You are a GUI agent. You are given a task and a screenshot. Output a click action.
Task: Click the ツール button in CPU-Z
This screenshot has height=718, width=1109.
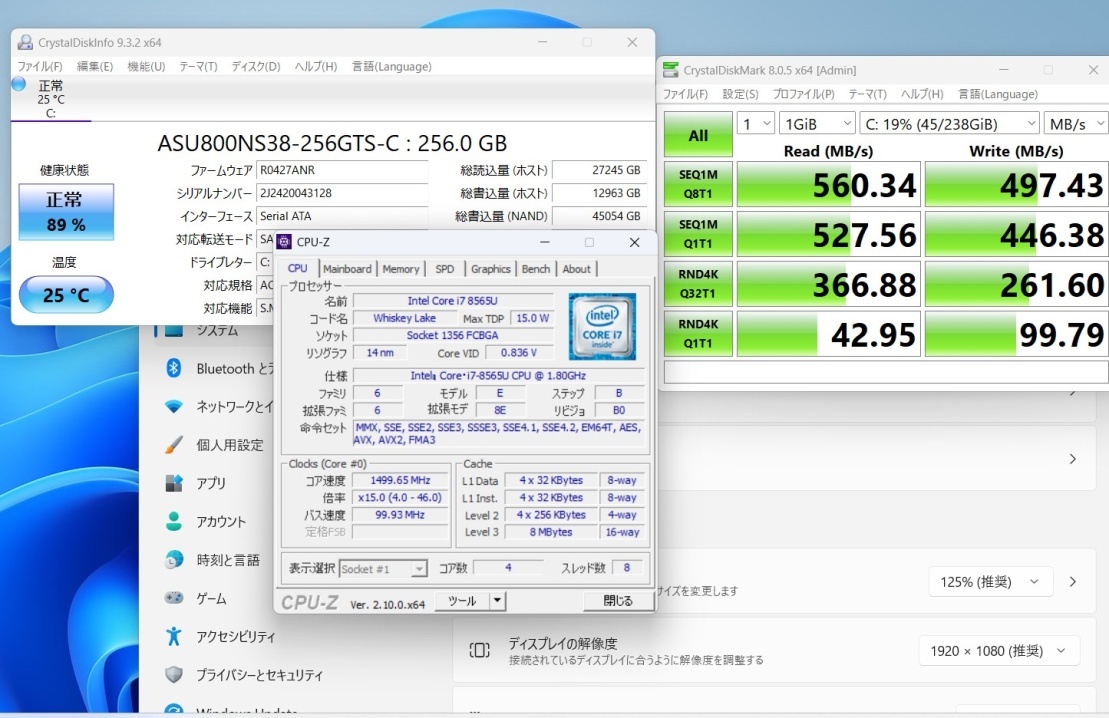coord(462,601)
